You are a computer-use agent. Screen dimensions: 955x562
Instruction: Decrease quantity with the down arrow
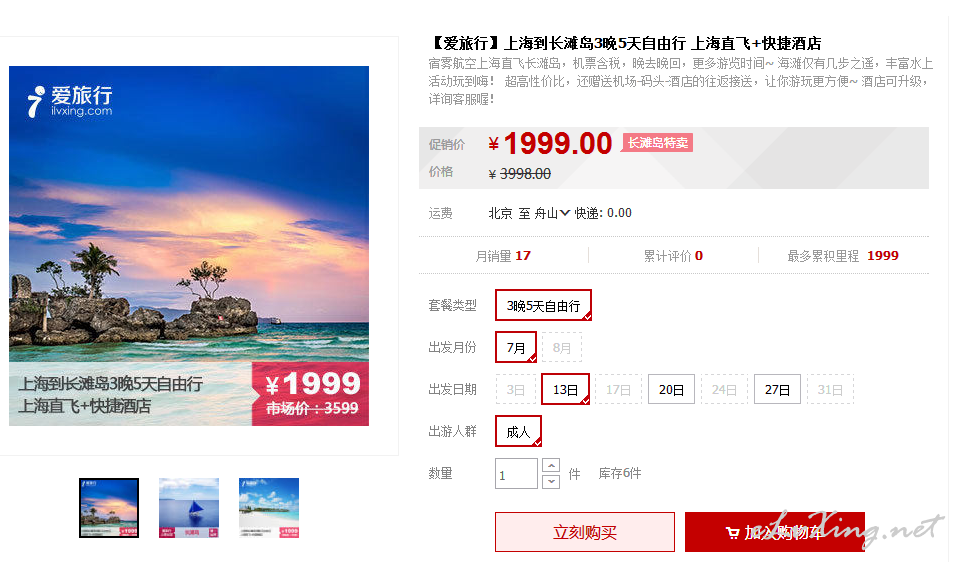(551, 482)
